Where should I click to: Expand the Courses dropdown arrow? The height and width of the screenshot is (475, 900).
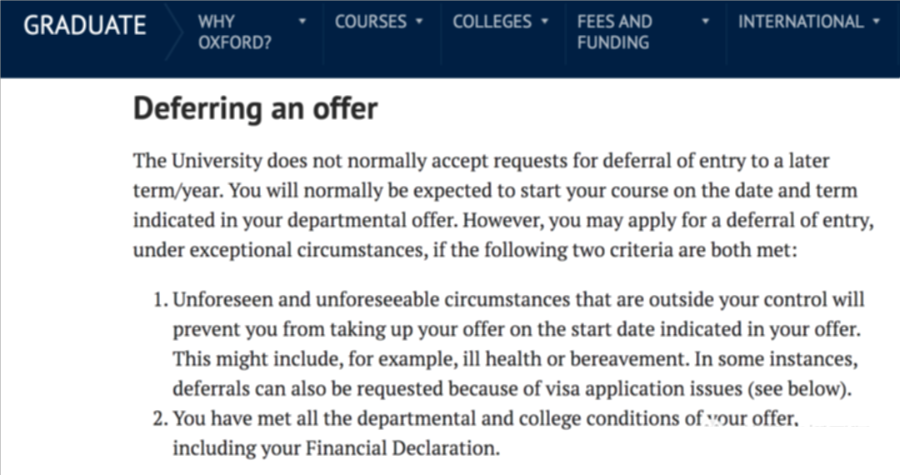420,22
